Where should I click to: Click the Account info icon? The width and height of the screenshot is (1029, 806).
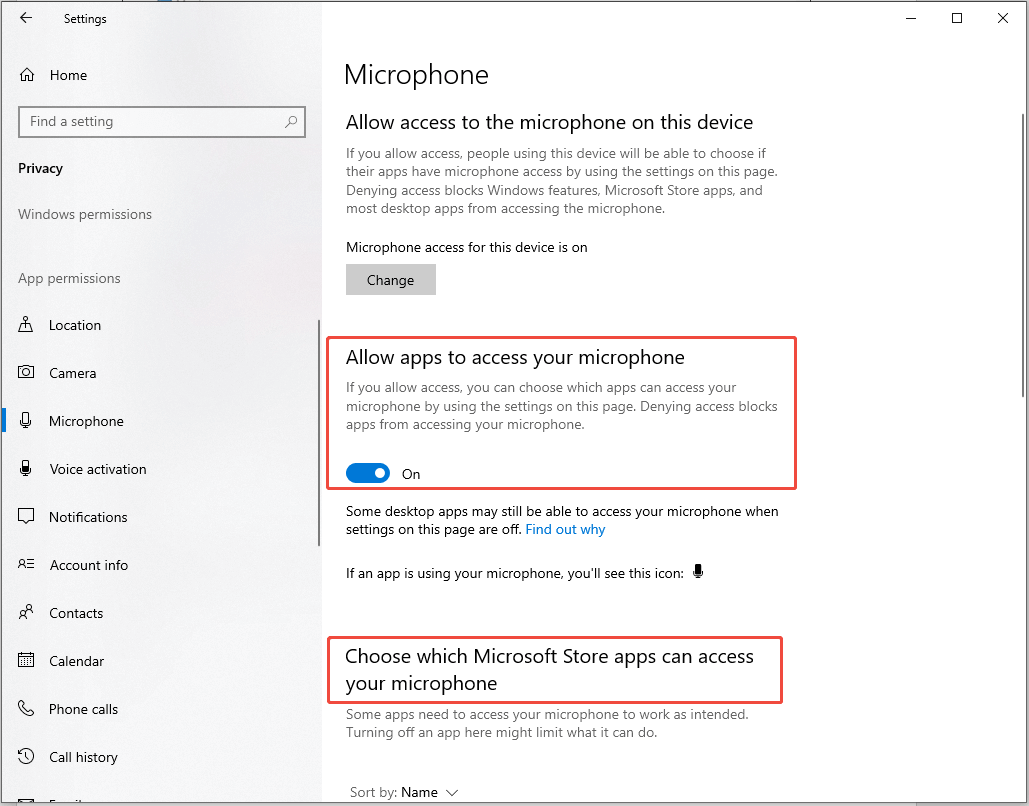25,564
